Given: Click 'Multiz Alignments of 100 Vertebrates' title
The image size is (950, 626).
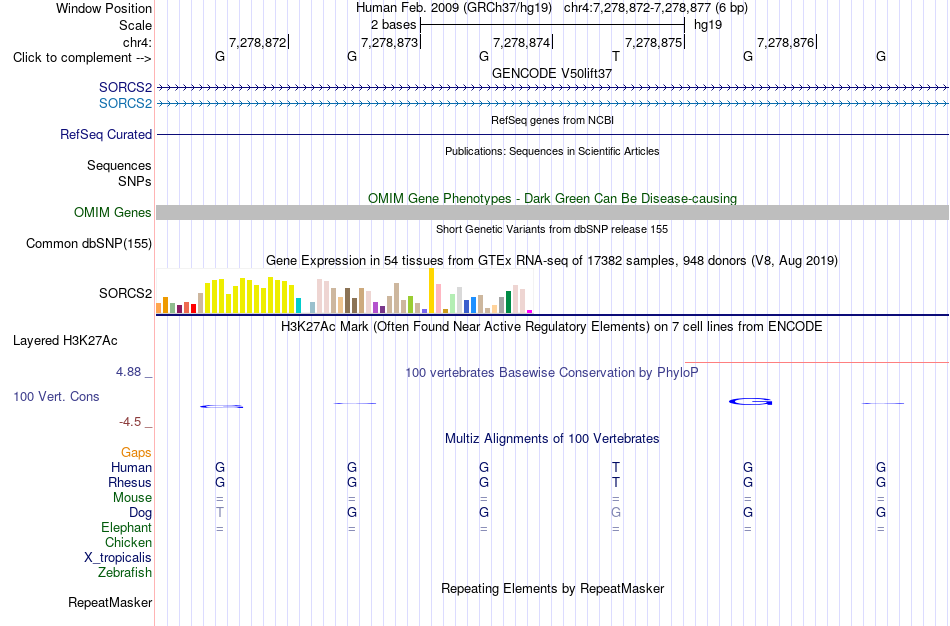Looking at the screenshot, I should pyautogui.click(x=552, y=439).
